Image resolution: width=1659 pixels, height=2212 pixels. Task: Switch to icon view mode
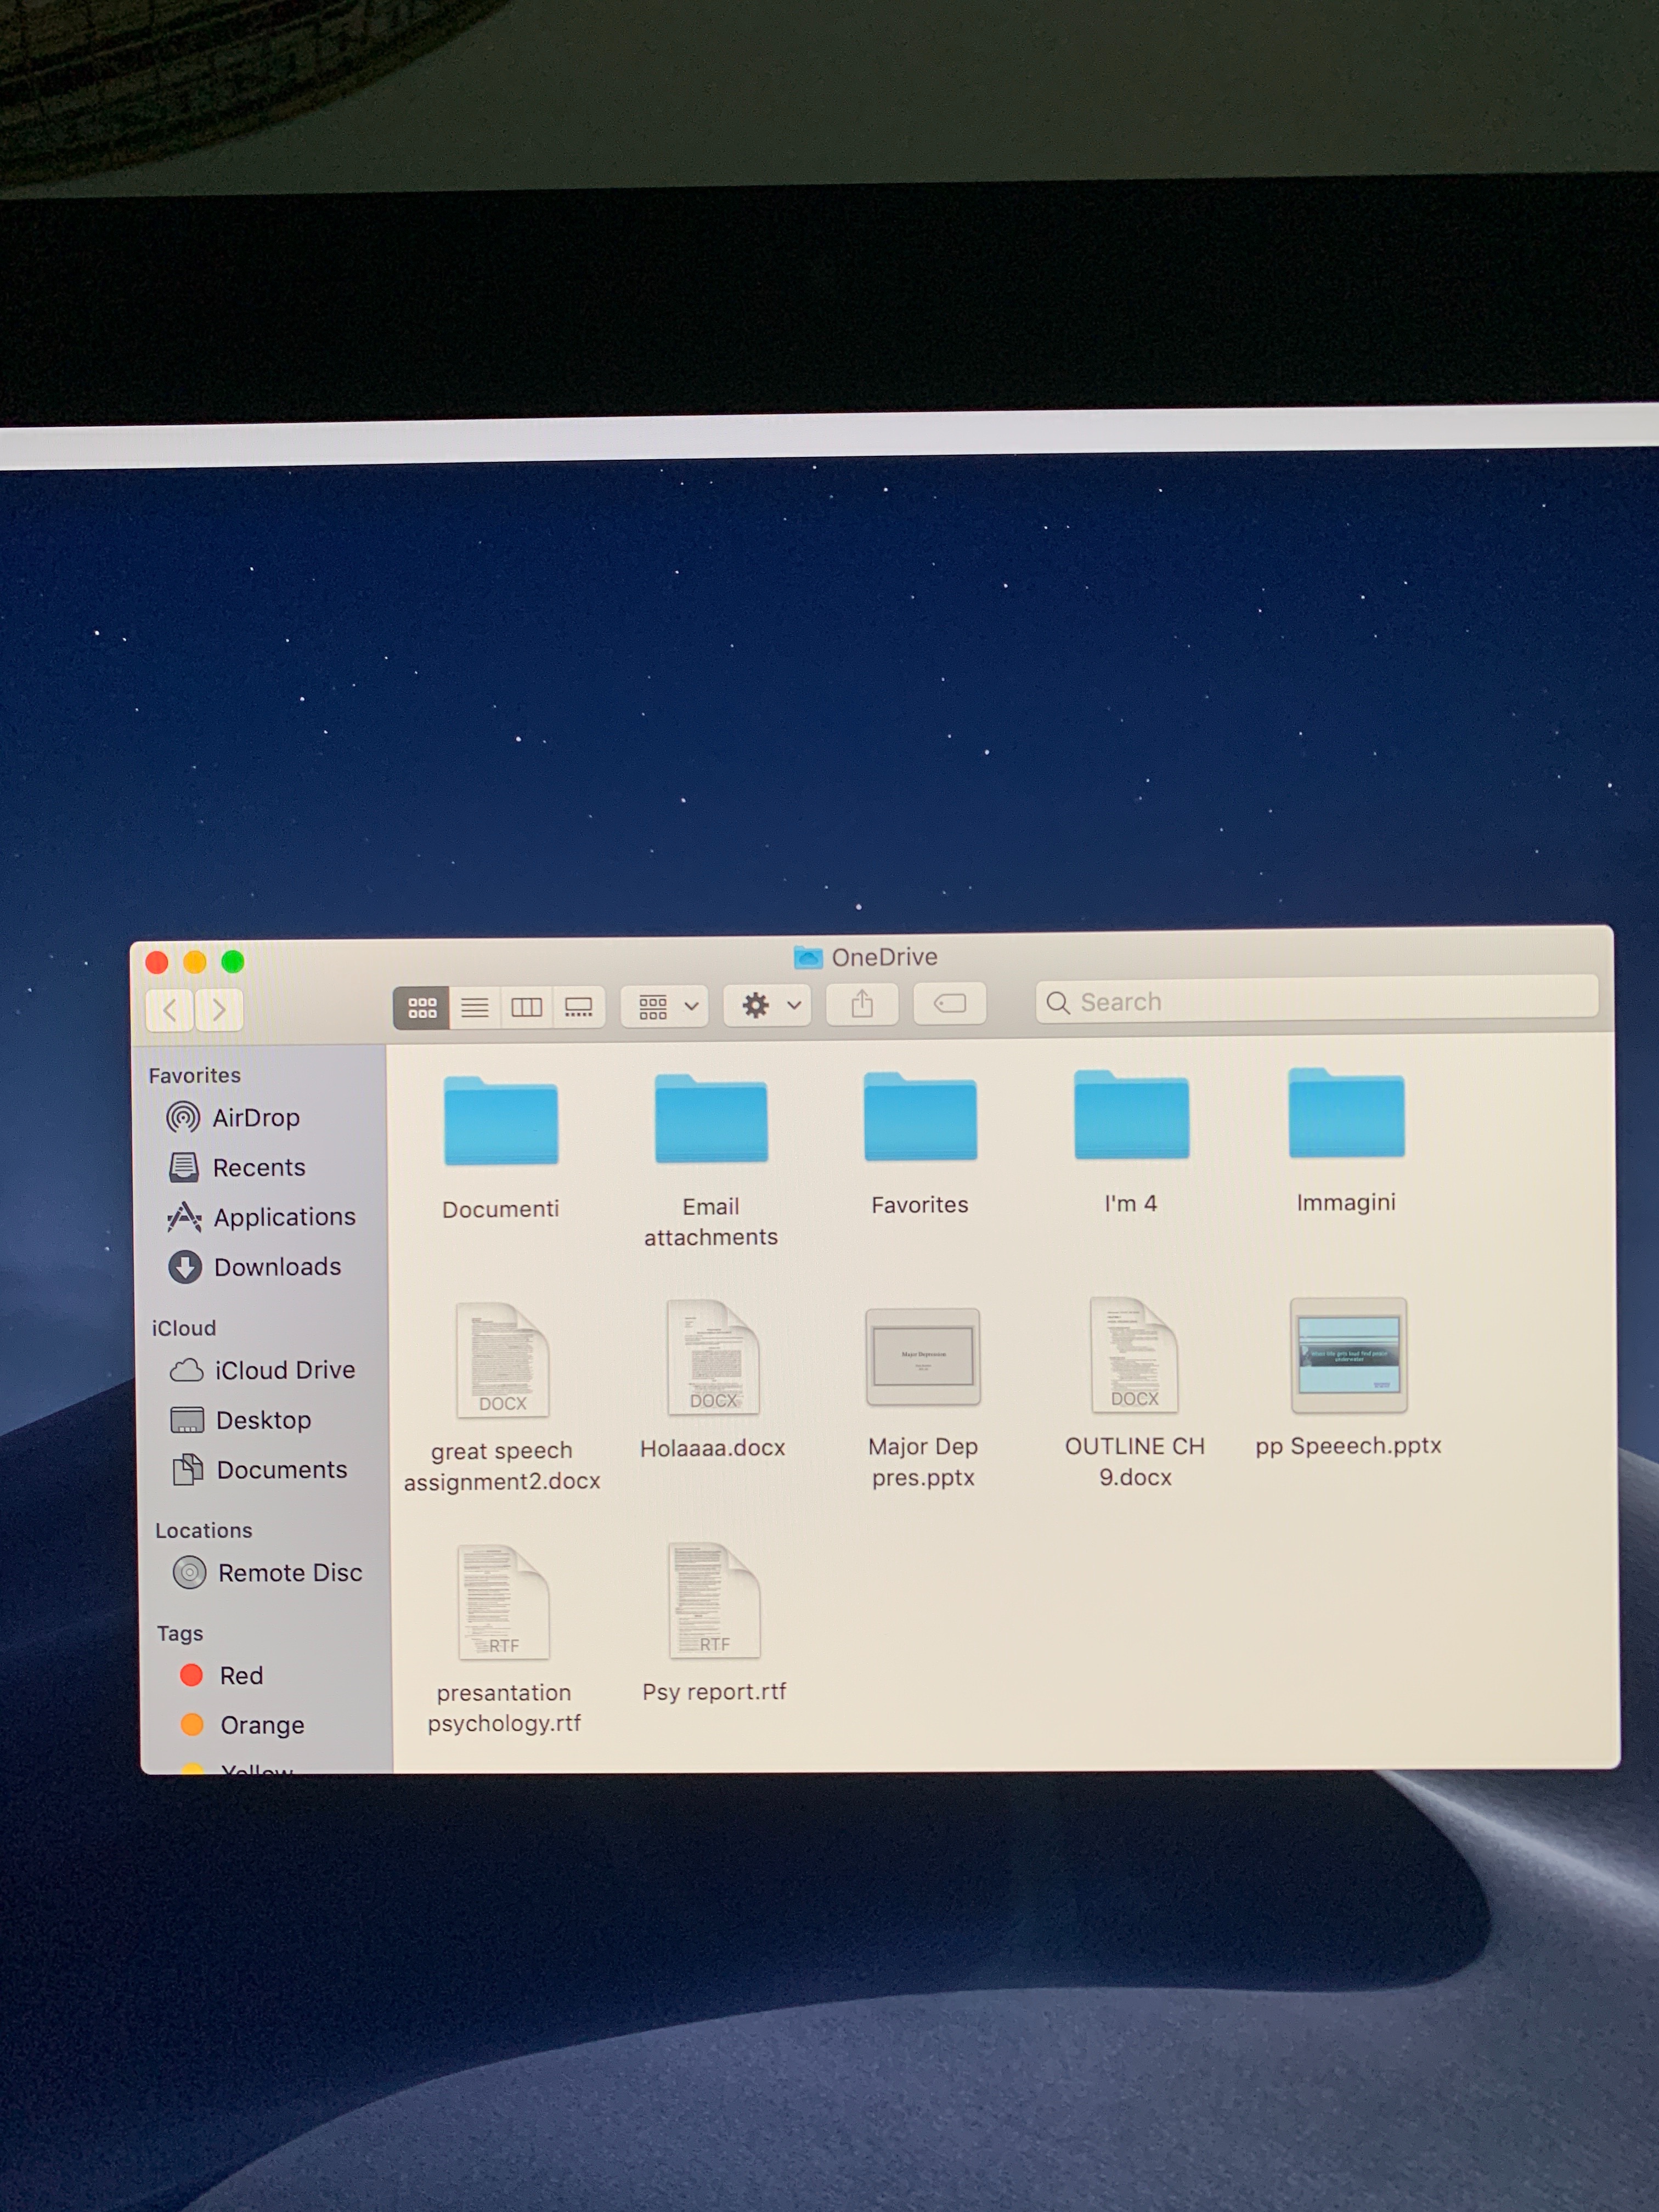421,1008
